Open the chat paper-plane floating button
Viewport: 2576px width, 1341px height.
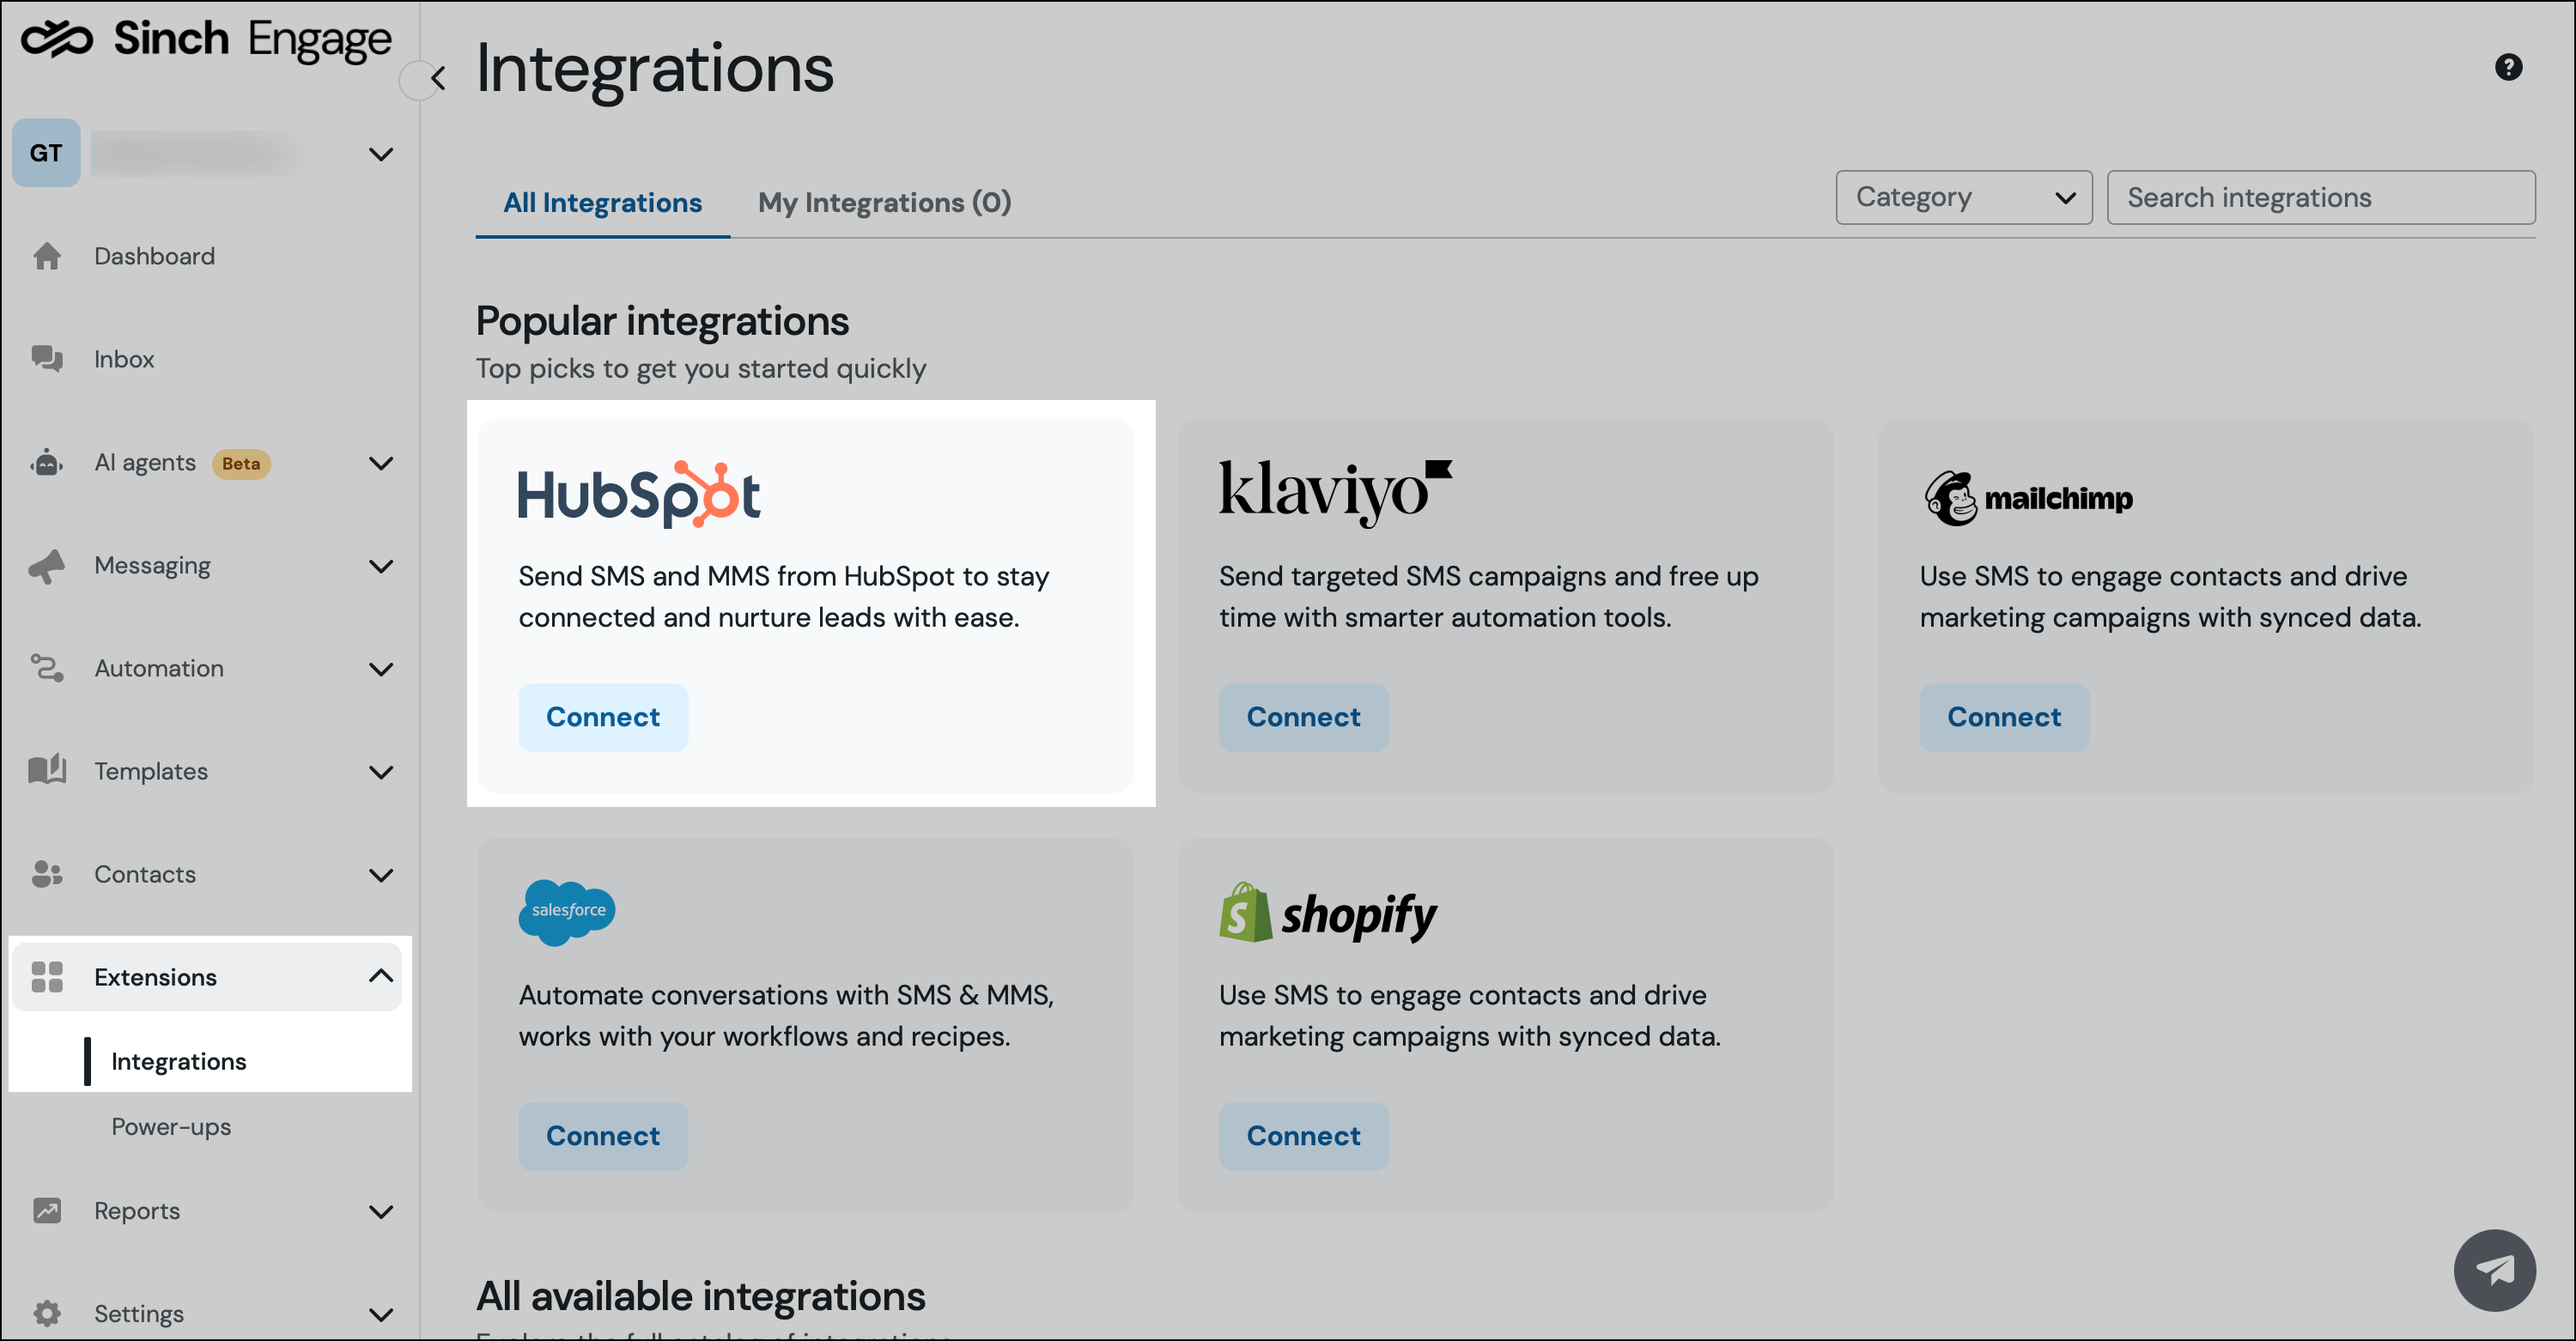click(2494, 1269)
